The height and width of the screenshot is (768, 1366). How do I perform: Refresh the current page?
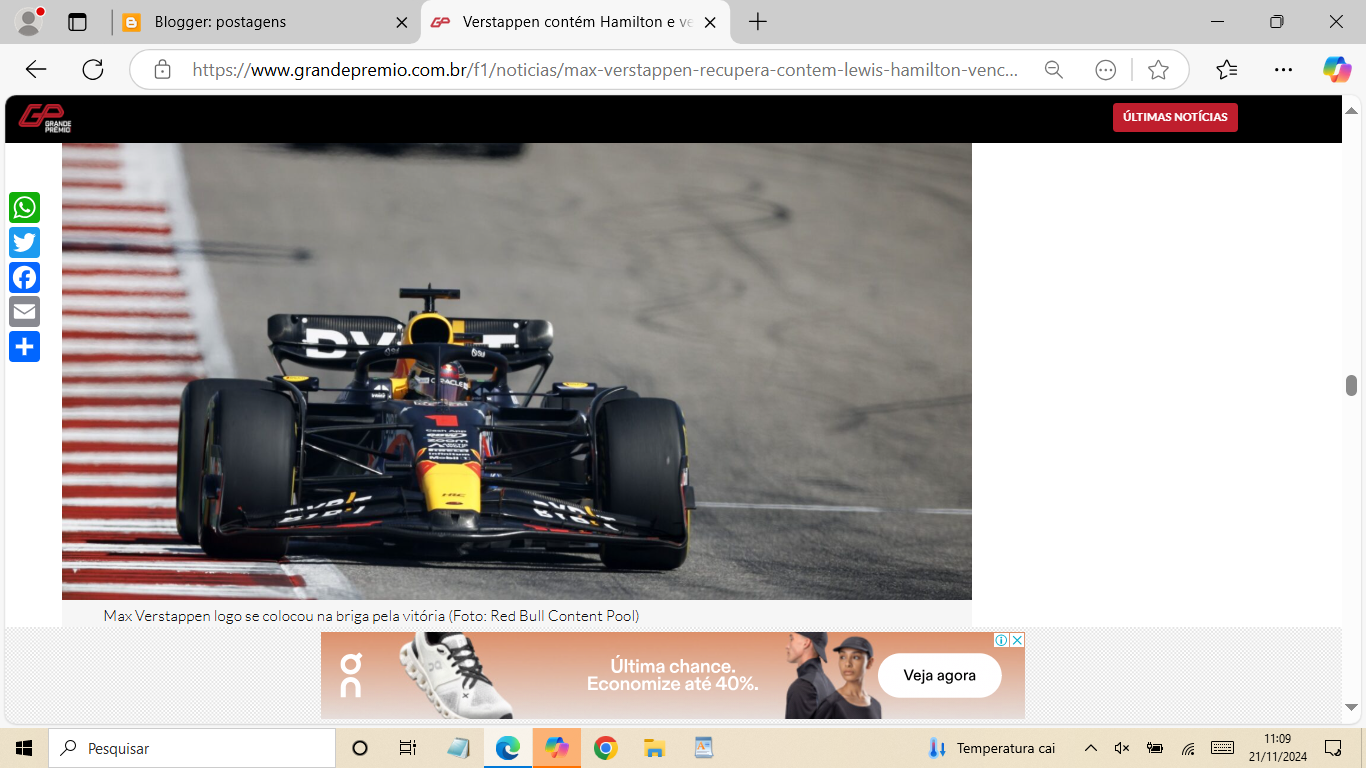click(93, 70)
